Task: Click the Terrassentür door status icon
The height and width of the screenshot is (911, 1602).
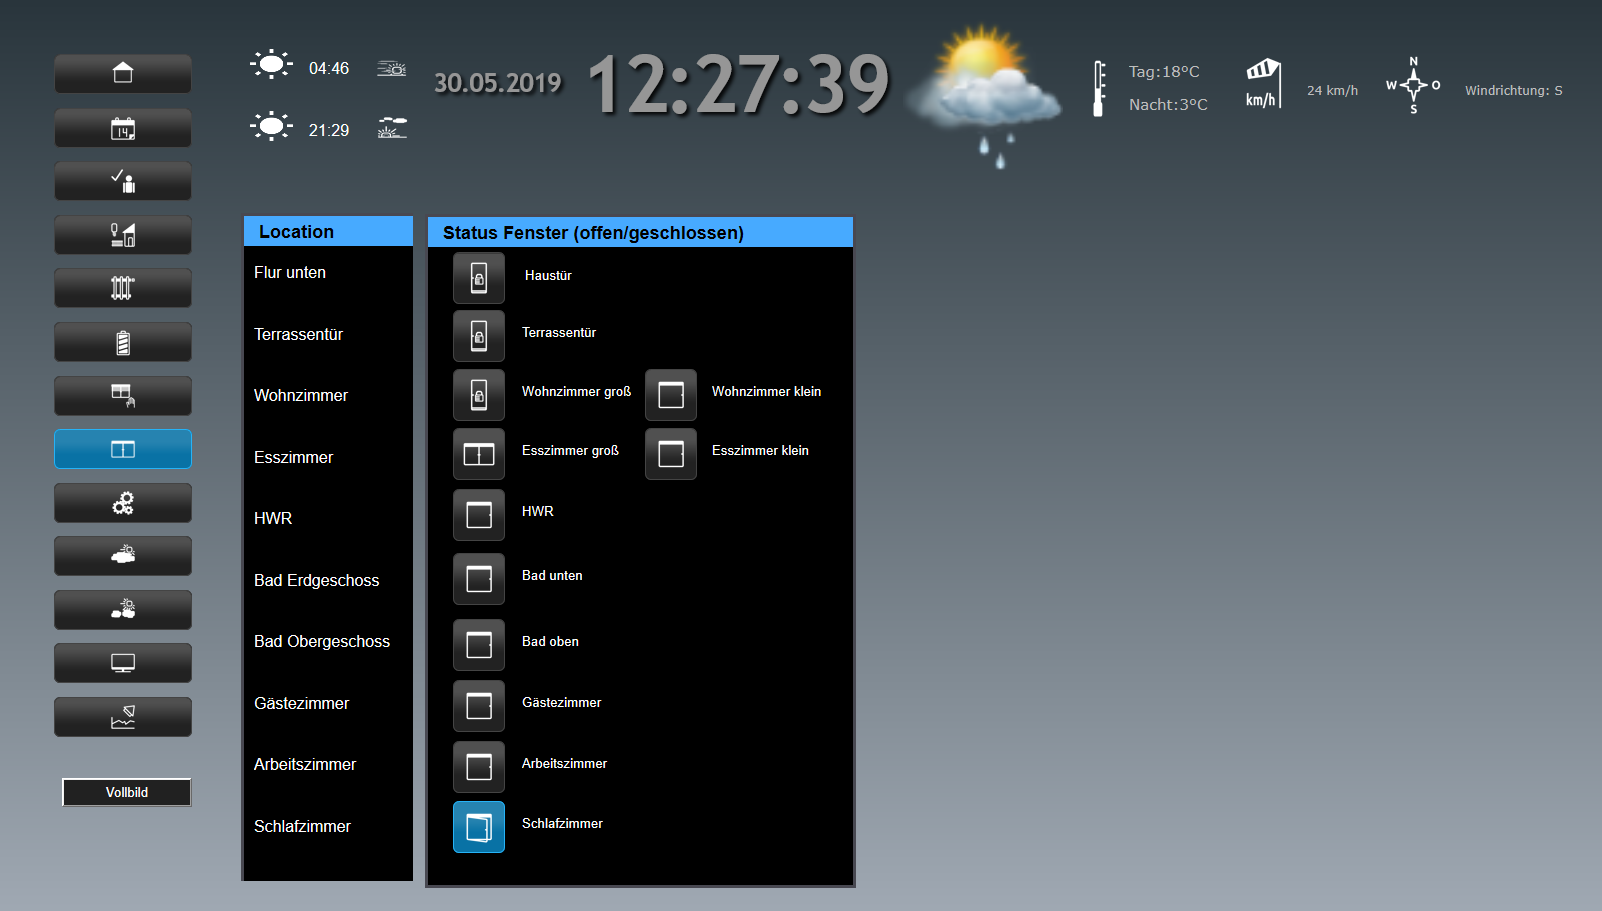Action: click(479, 335)
